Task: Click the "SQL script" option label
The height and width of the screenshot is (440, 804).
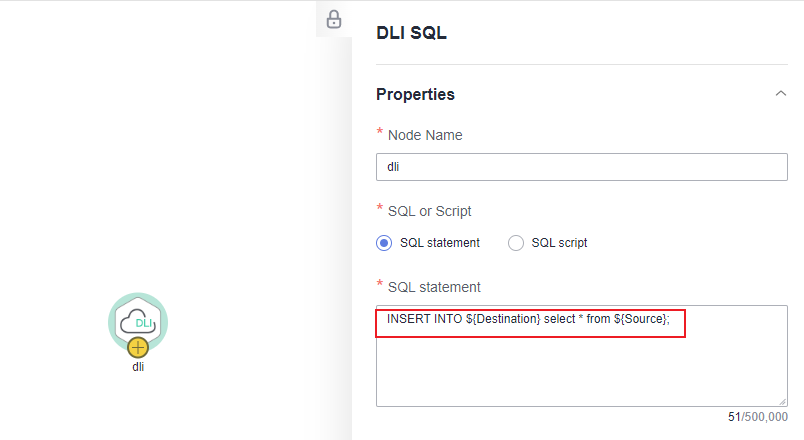Action: click(x=559, y=242)
